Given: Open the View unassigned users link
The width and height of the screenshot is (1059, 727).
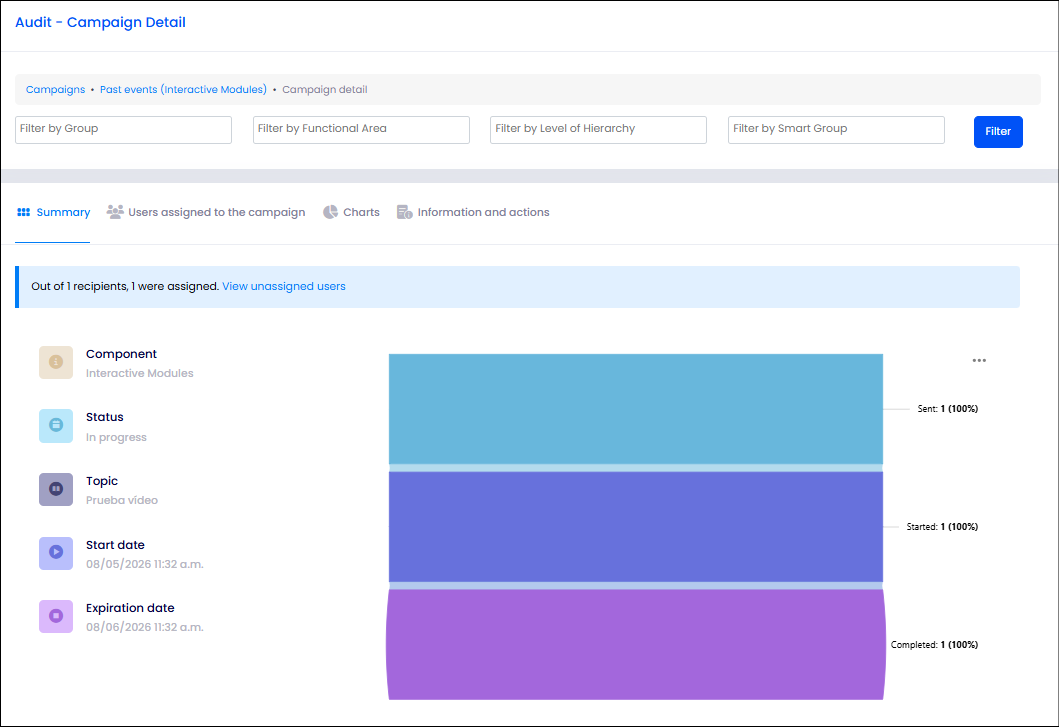Looking at the screenshot, I should 284,286.
